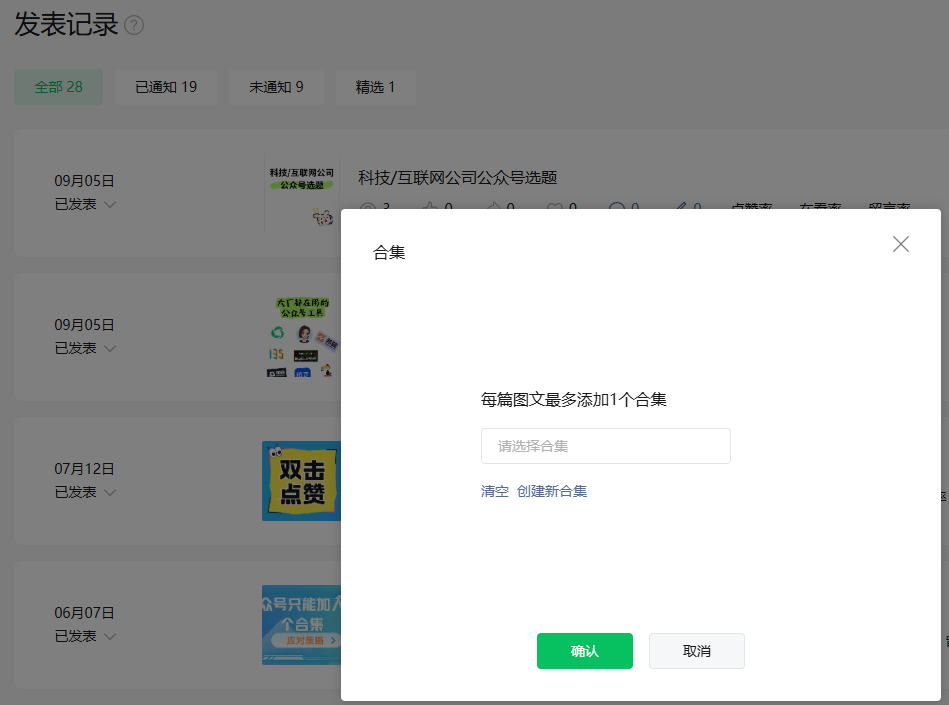Image resolution: width=949 pixels, height=705 pixels.
Task: Click the 发表记录 heading
Action: pyautogui.click(x=66, y=25)
